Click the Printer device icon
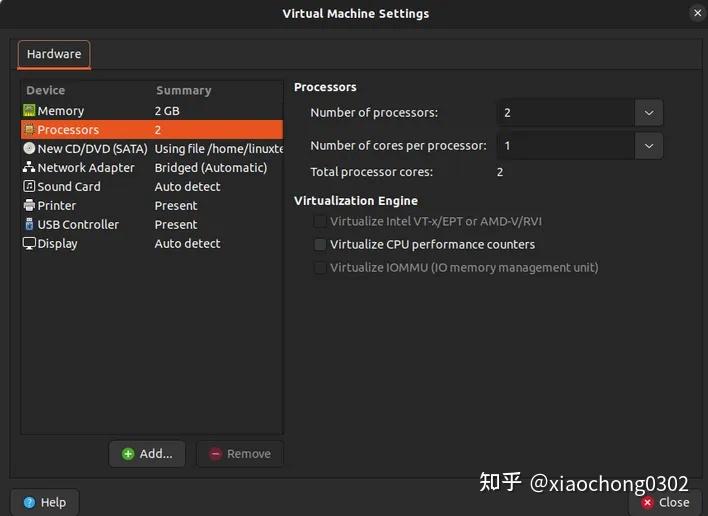The height and width of the screenshot is (516, 708). [29, 205]
